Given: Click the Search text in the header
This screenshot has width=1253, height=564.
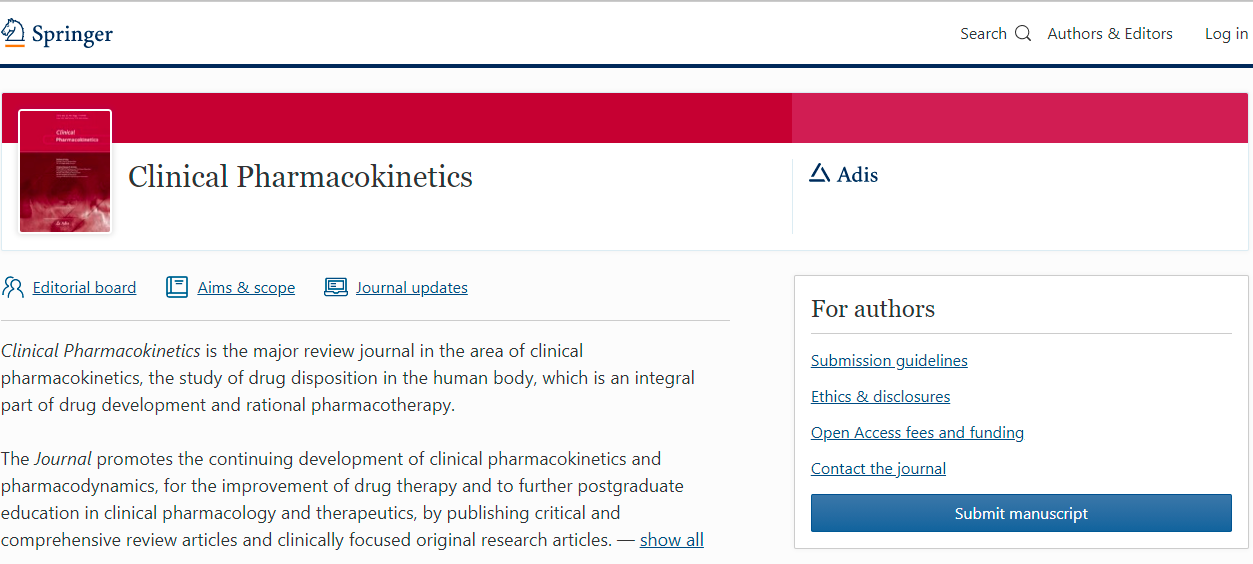Looking at the screenshot, I should [x=983, y=34].
